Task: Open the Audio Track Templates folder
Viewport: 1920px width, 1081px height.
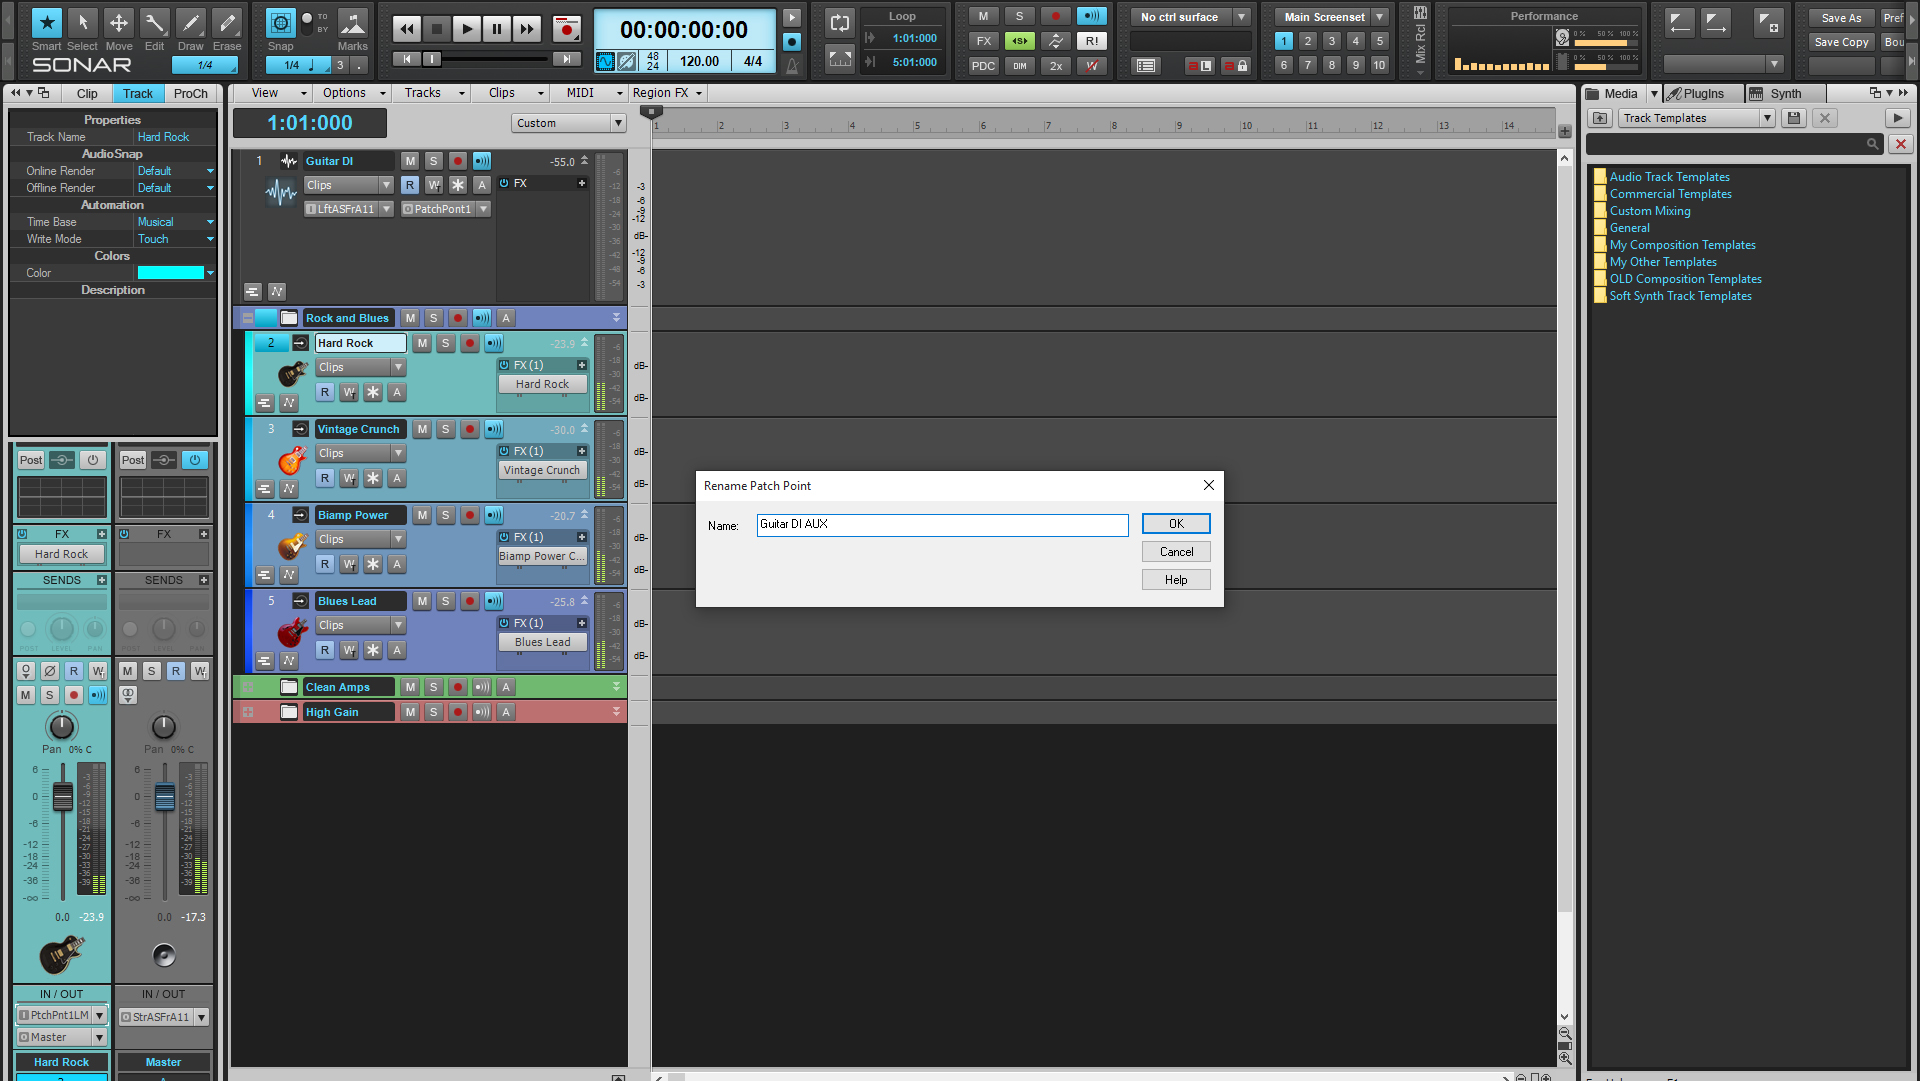Action: (x=1669, y=177)
